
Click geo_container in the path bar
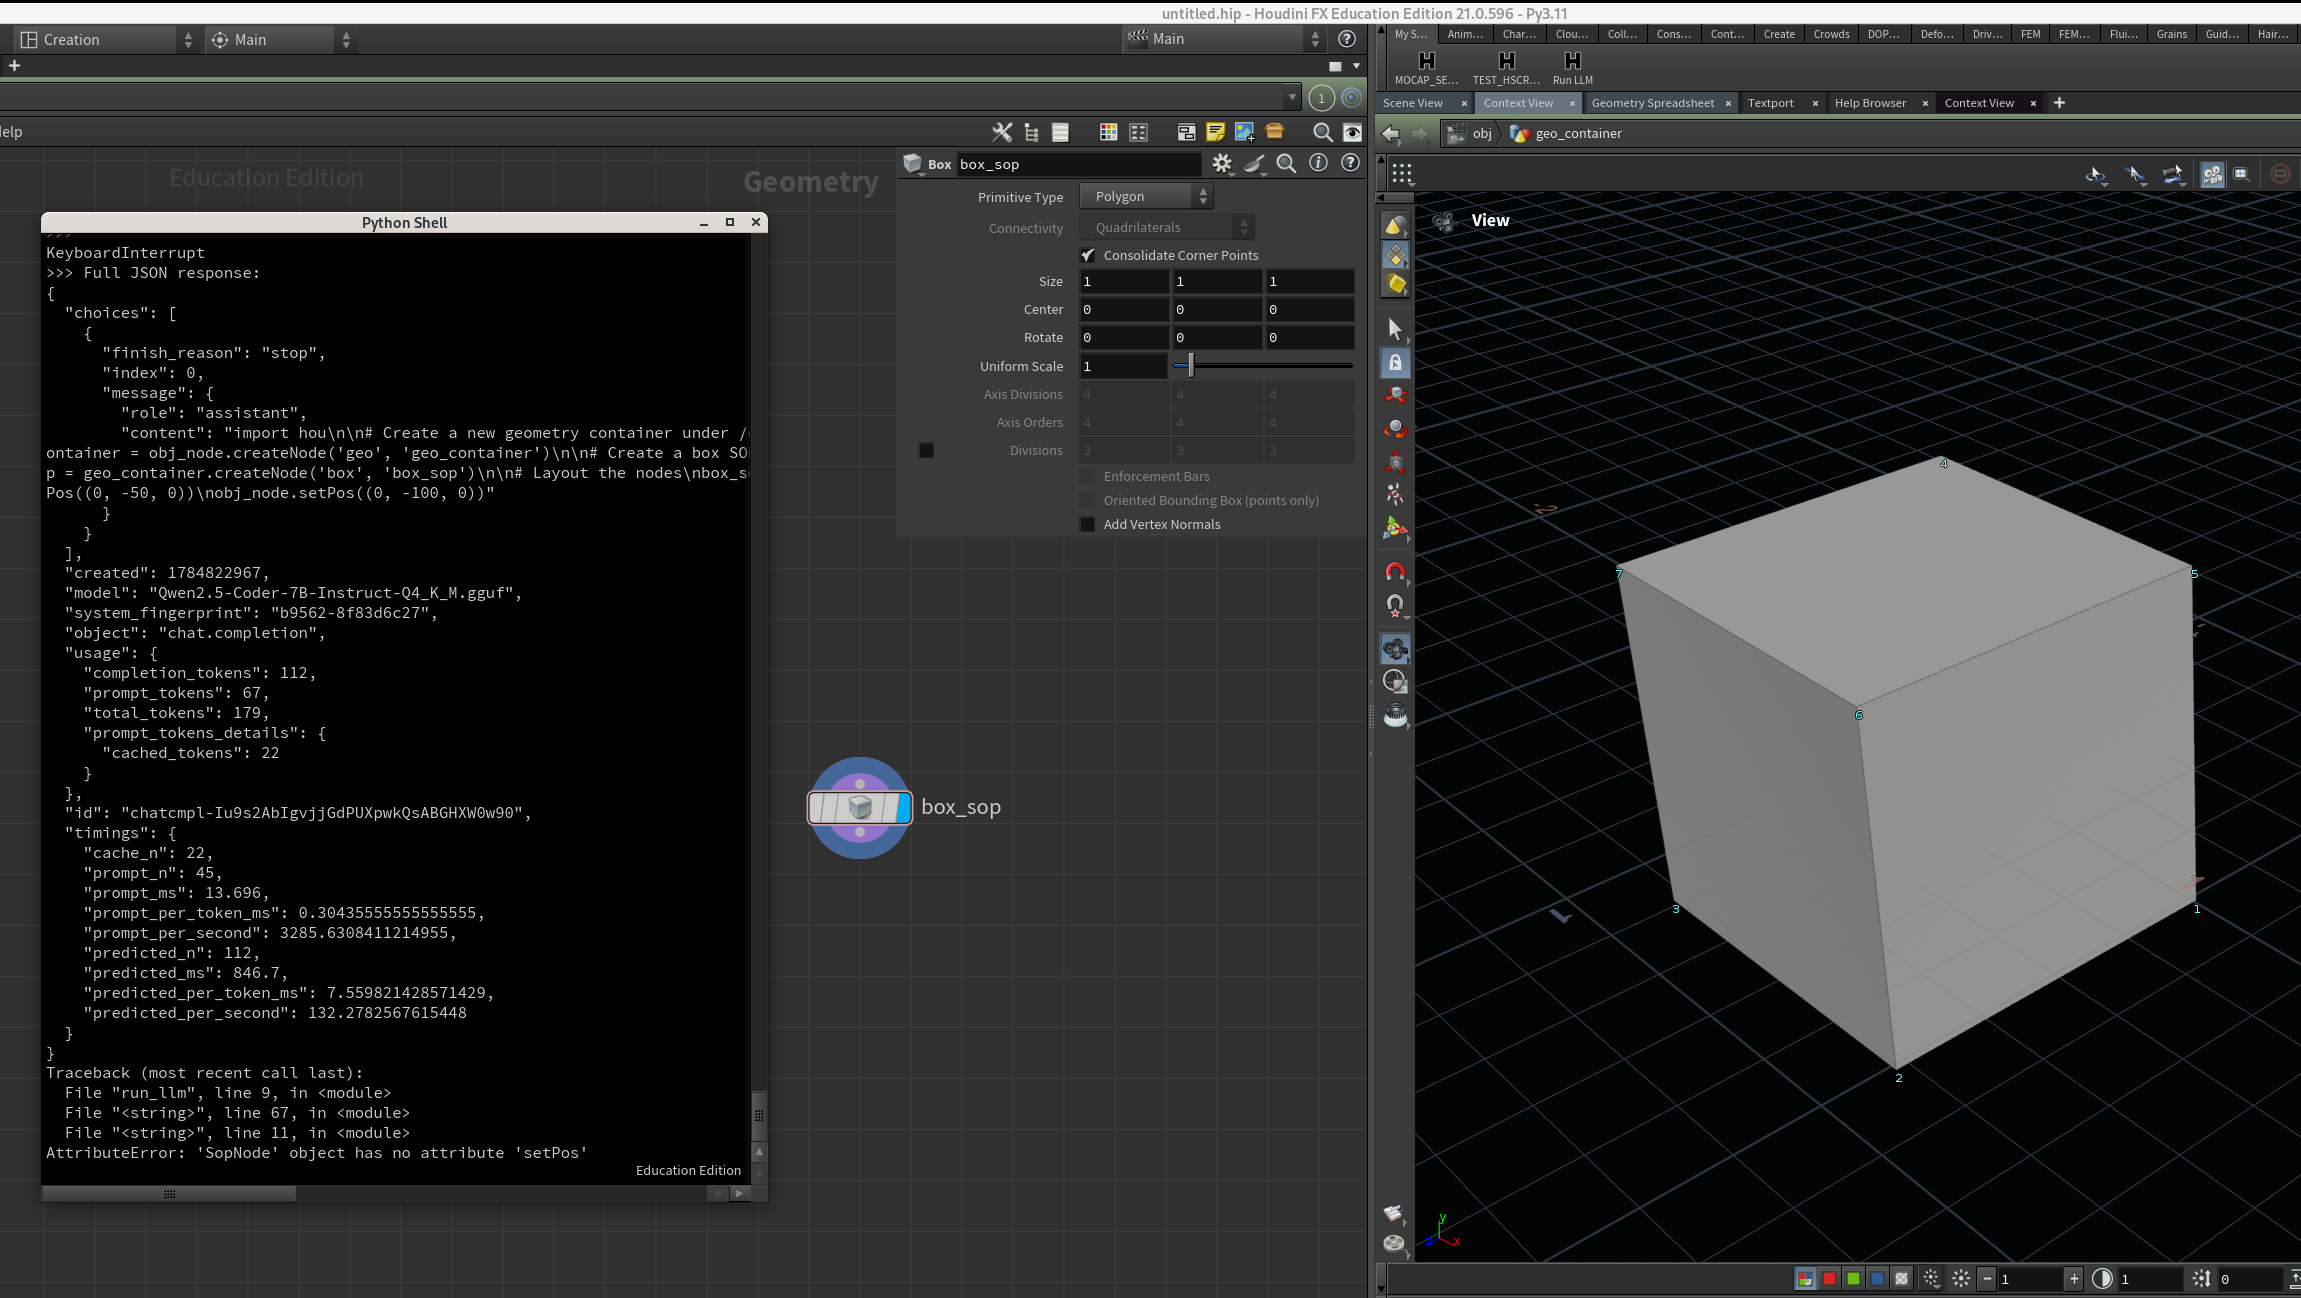point(1578,133)
